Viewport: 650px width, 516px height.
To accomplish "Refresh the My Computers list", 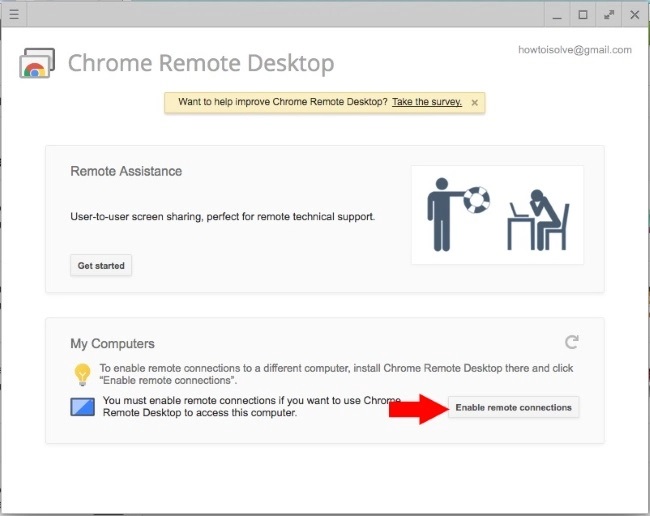I will click(572, 342).
